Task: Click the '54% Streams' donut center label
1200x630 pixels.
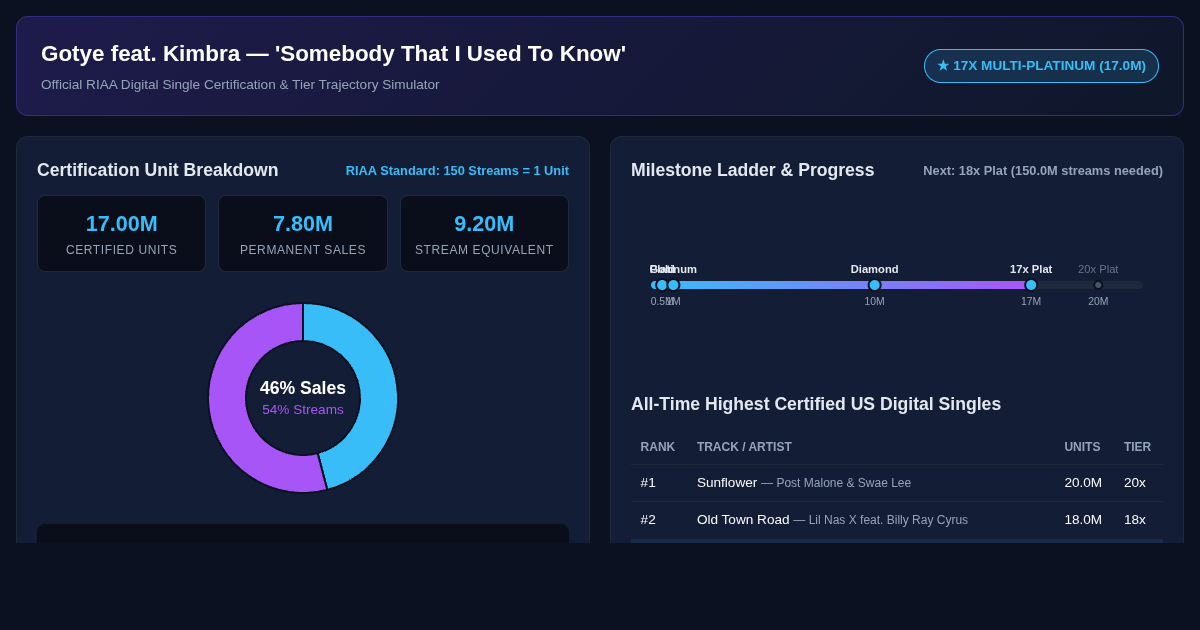Action: click(x=303, y=410)
